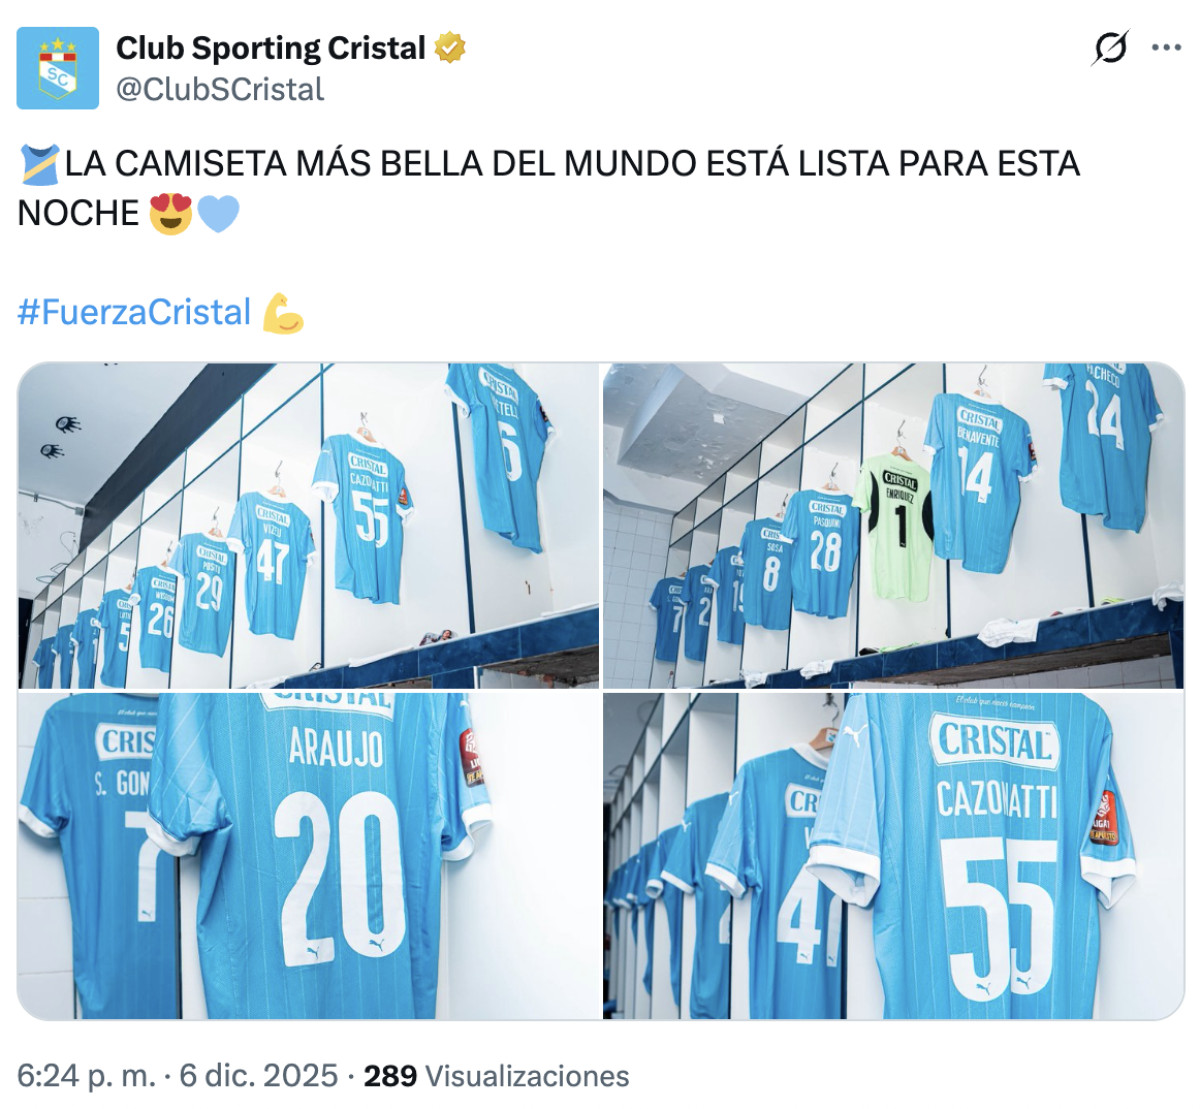
Task: Open the top-left locker room photo
Action: tap(308, 525)
